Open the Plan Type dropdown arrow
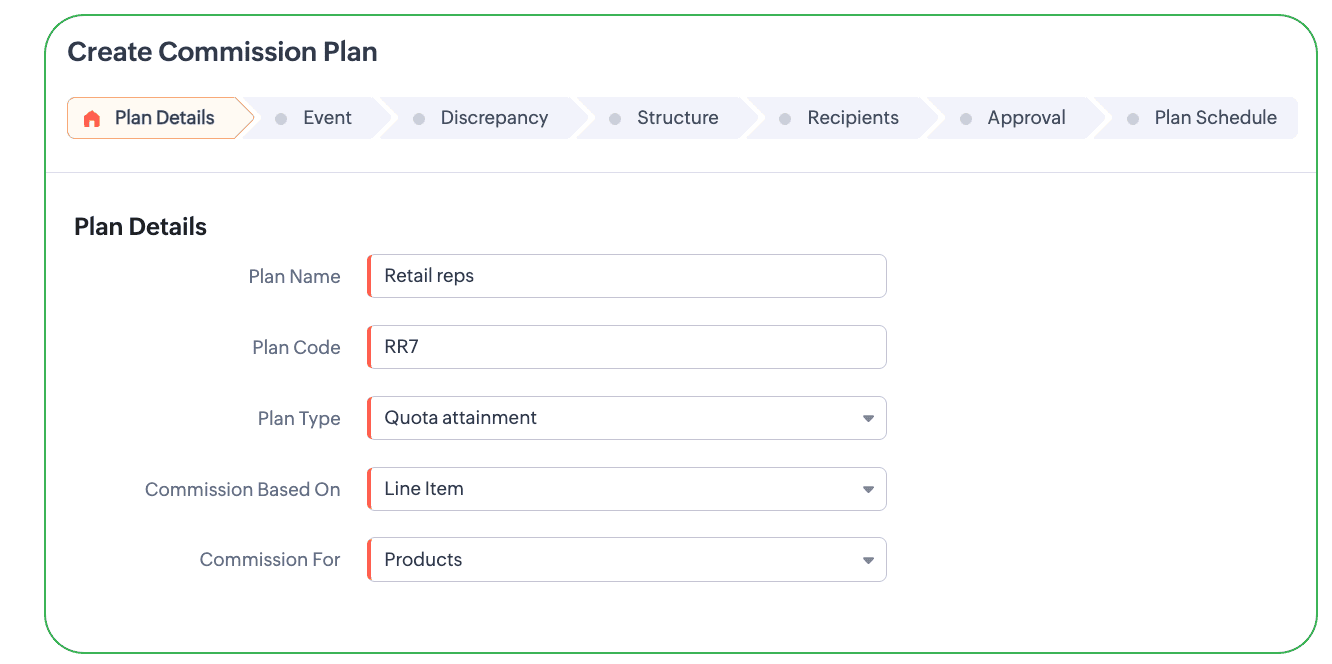The height and width of the screenshot is (664, 1332). [x=868, y=418]
